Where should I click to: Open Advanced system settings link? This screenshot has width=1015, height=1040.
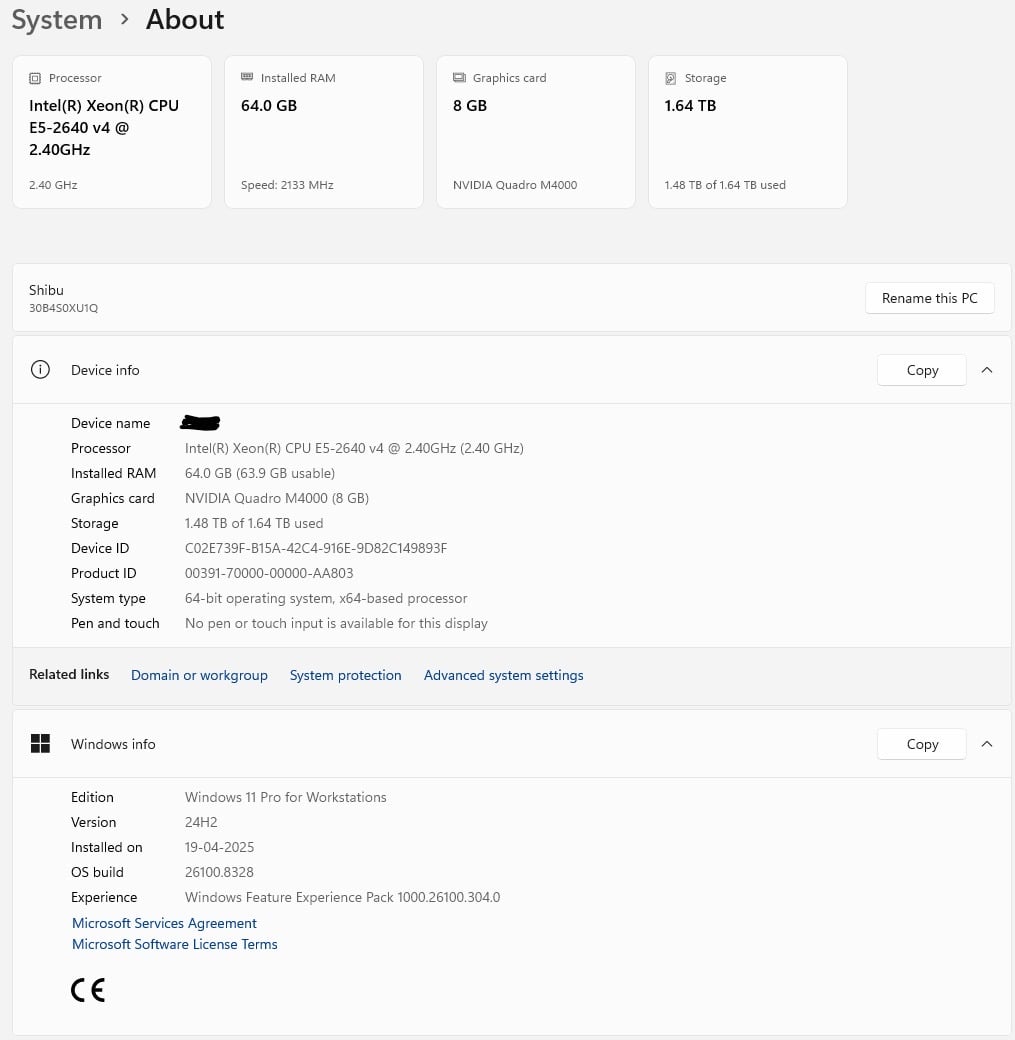pos(504,675)
